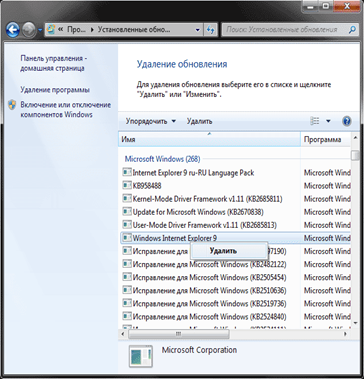This screenshot has width=364, height=379.
Task: Sort by the 'Программа' column header
Action: pos(326,140)
